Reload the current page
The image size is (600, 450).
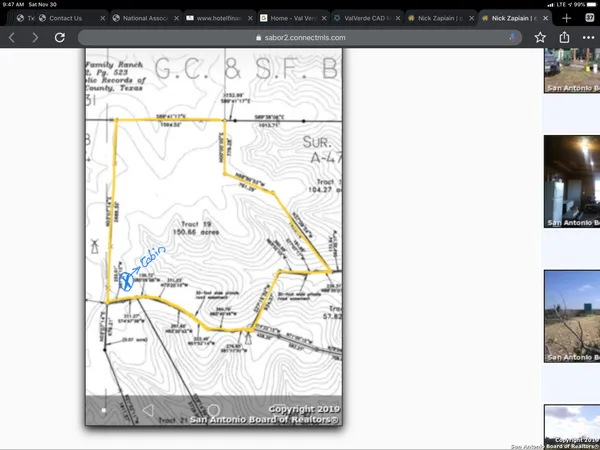pos(60,37)
